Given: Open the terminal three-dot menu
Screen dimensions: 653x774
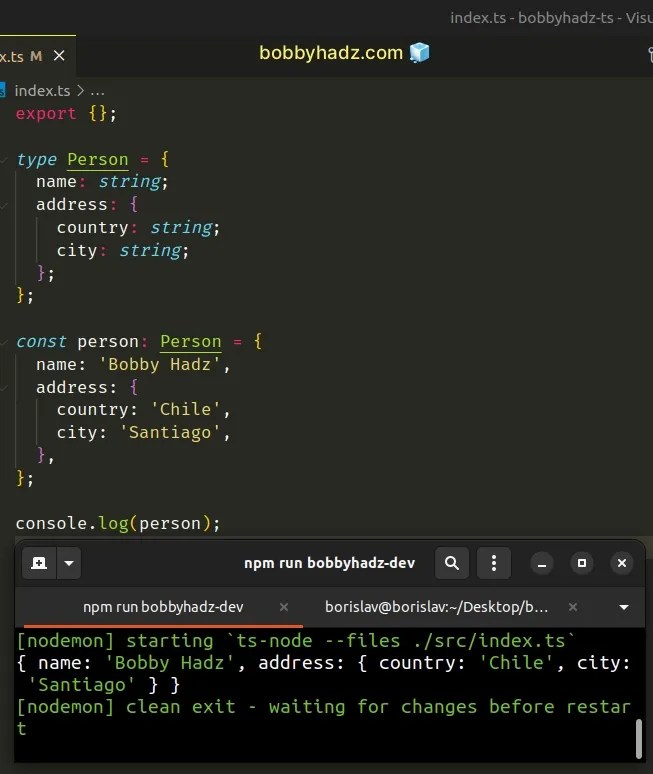Looking at the screenshot, I should pyautogui.click(x=494, y=563).
